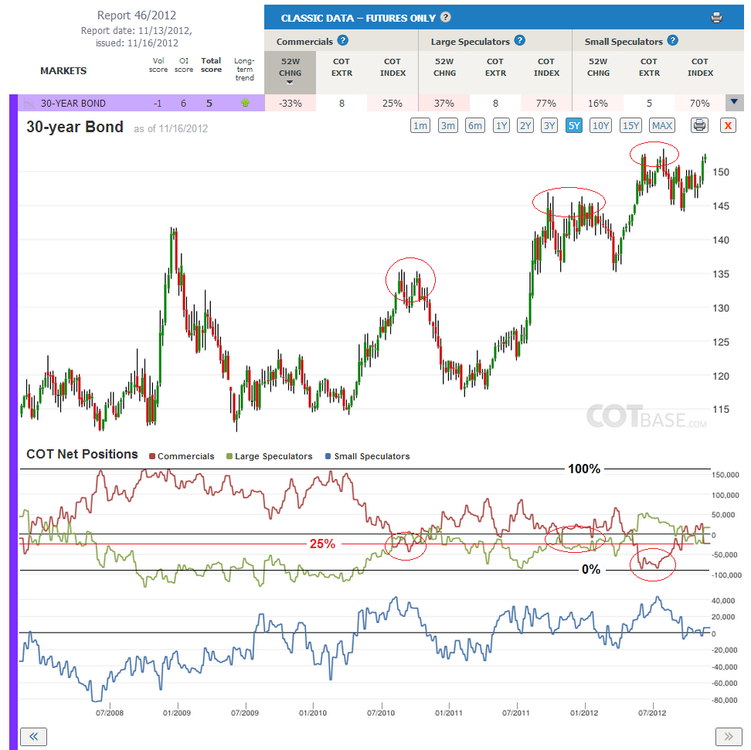The image size is (751, 750).
Task: Click the Commercials COT EXTR column header
Action: (x=341, y=67)
